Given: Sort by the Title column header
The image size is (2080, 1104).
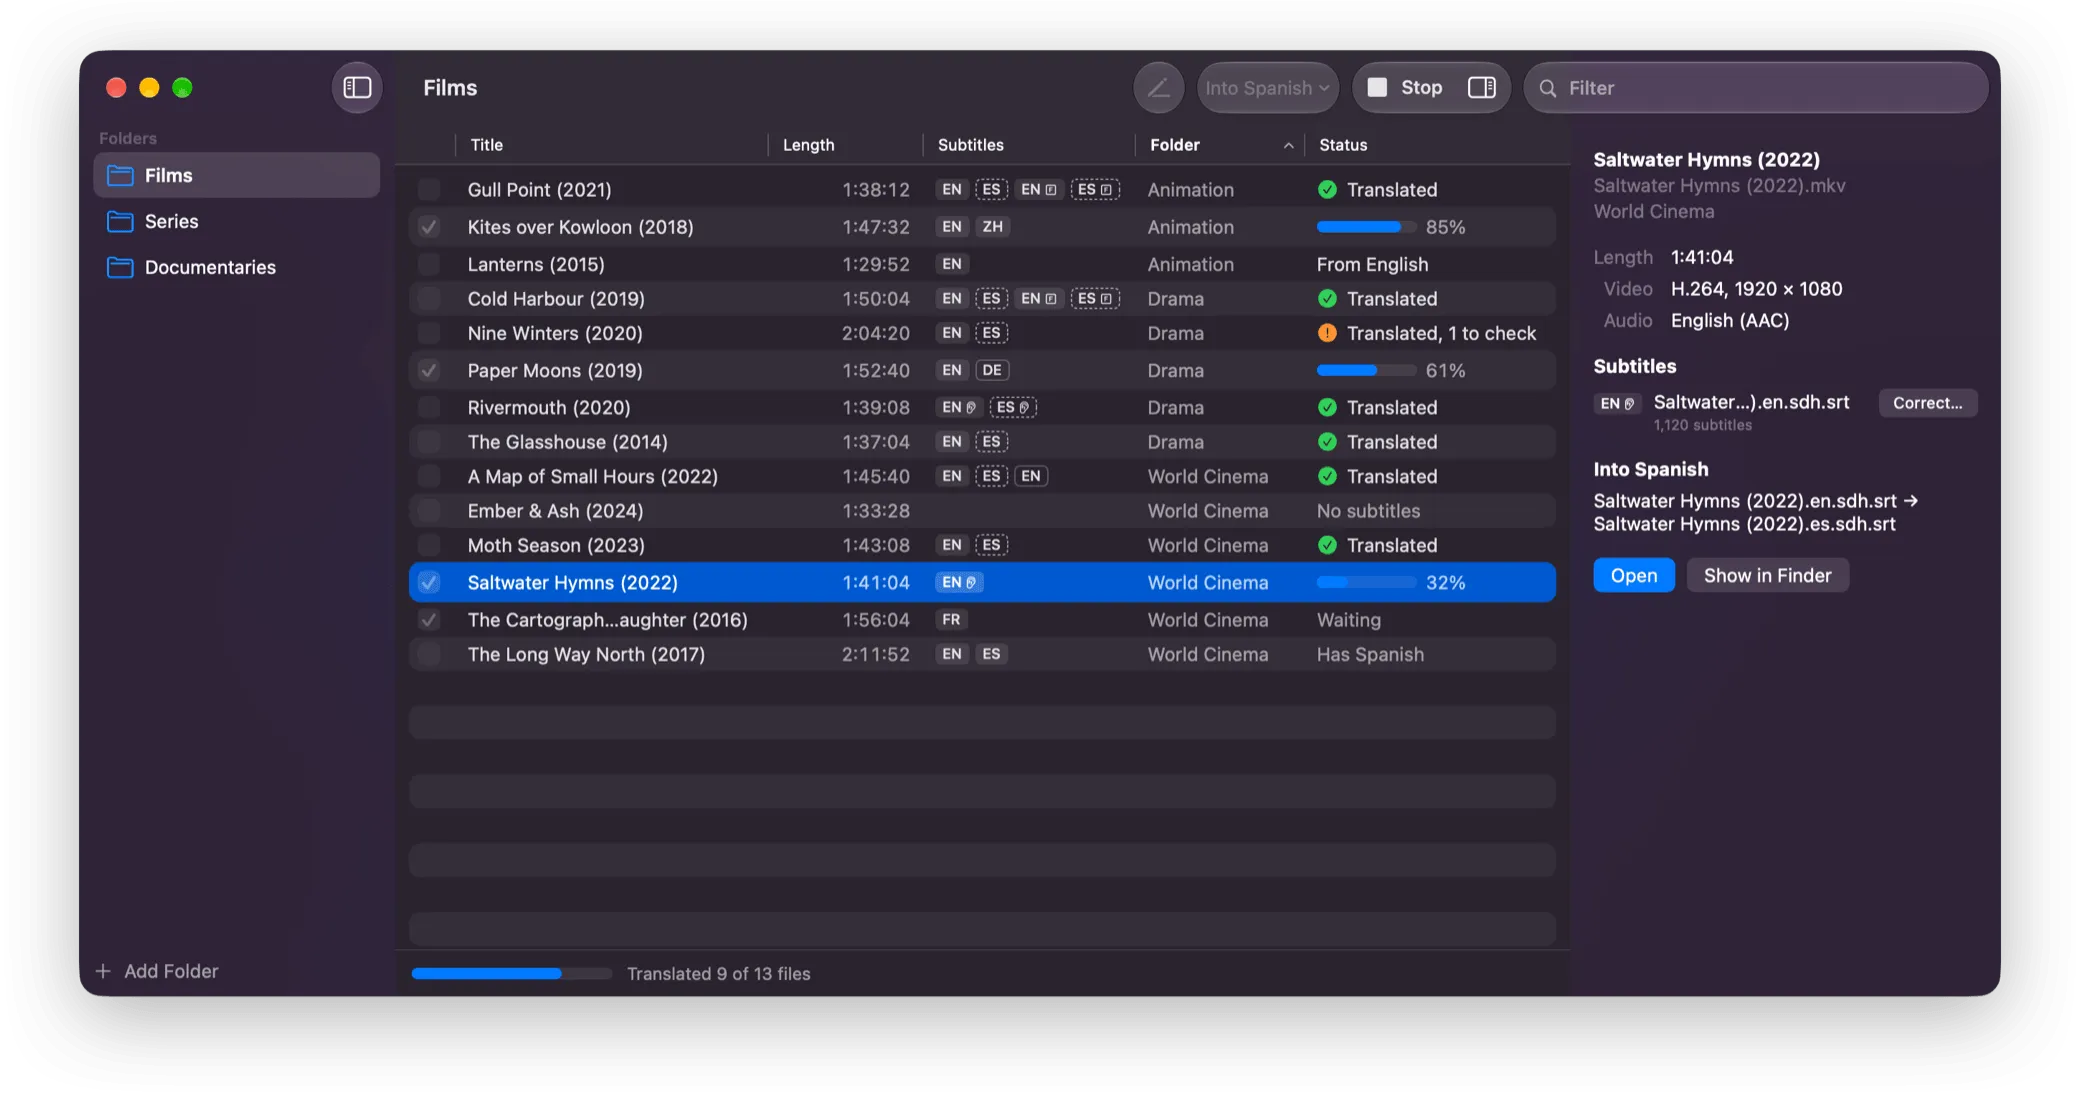Looking at the screenshot, I should 611,145.
